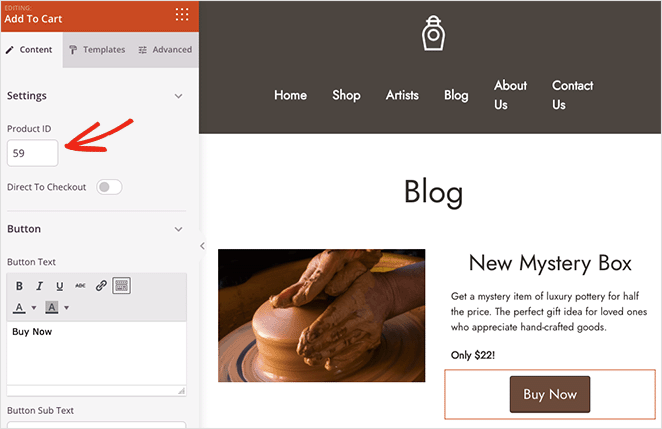Open the text color dropdown arrow
Viewport: 662px width, 429px height.
click(34, 308)
